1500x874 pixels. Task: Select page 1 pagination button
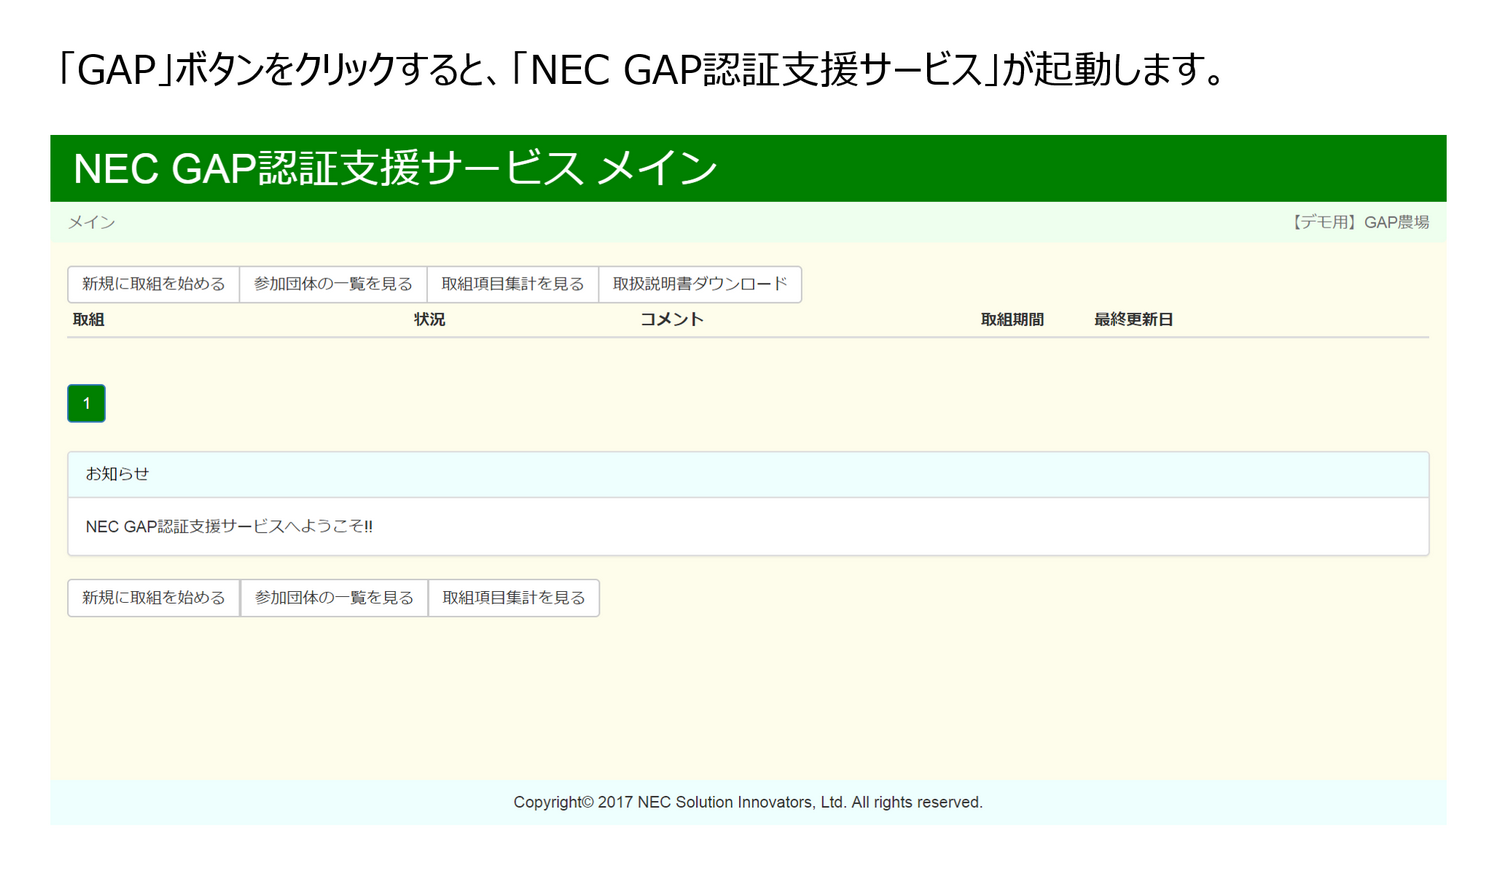coord(86,403)
